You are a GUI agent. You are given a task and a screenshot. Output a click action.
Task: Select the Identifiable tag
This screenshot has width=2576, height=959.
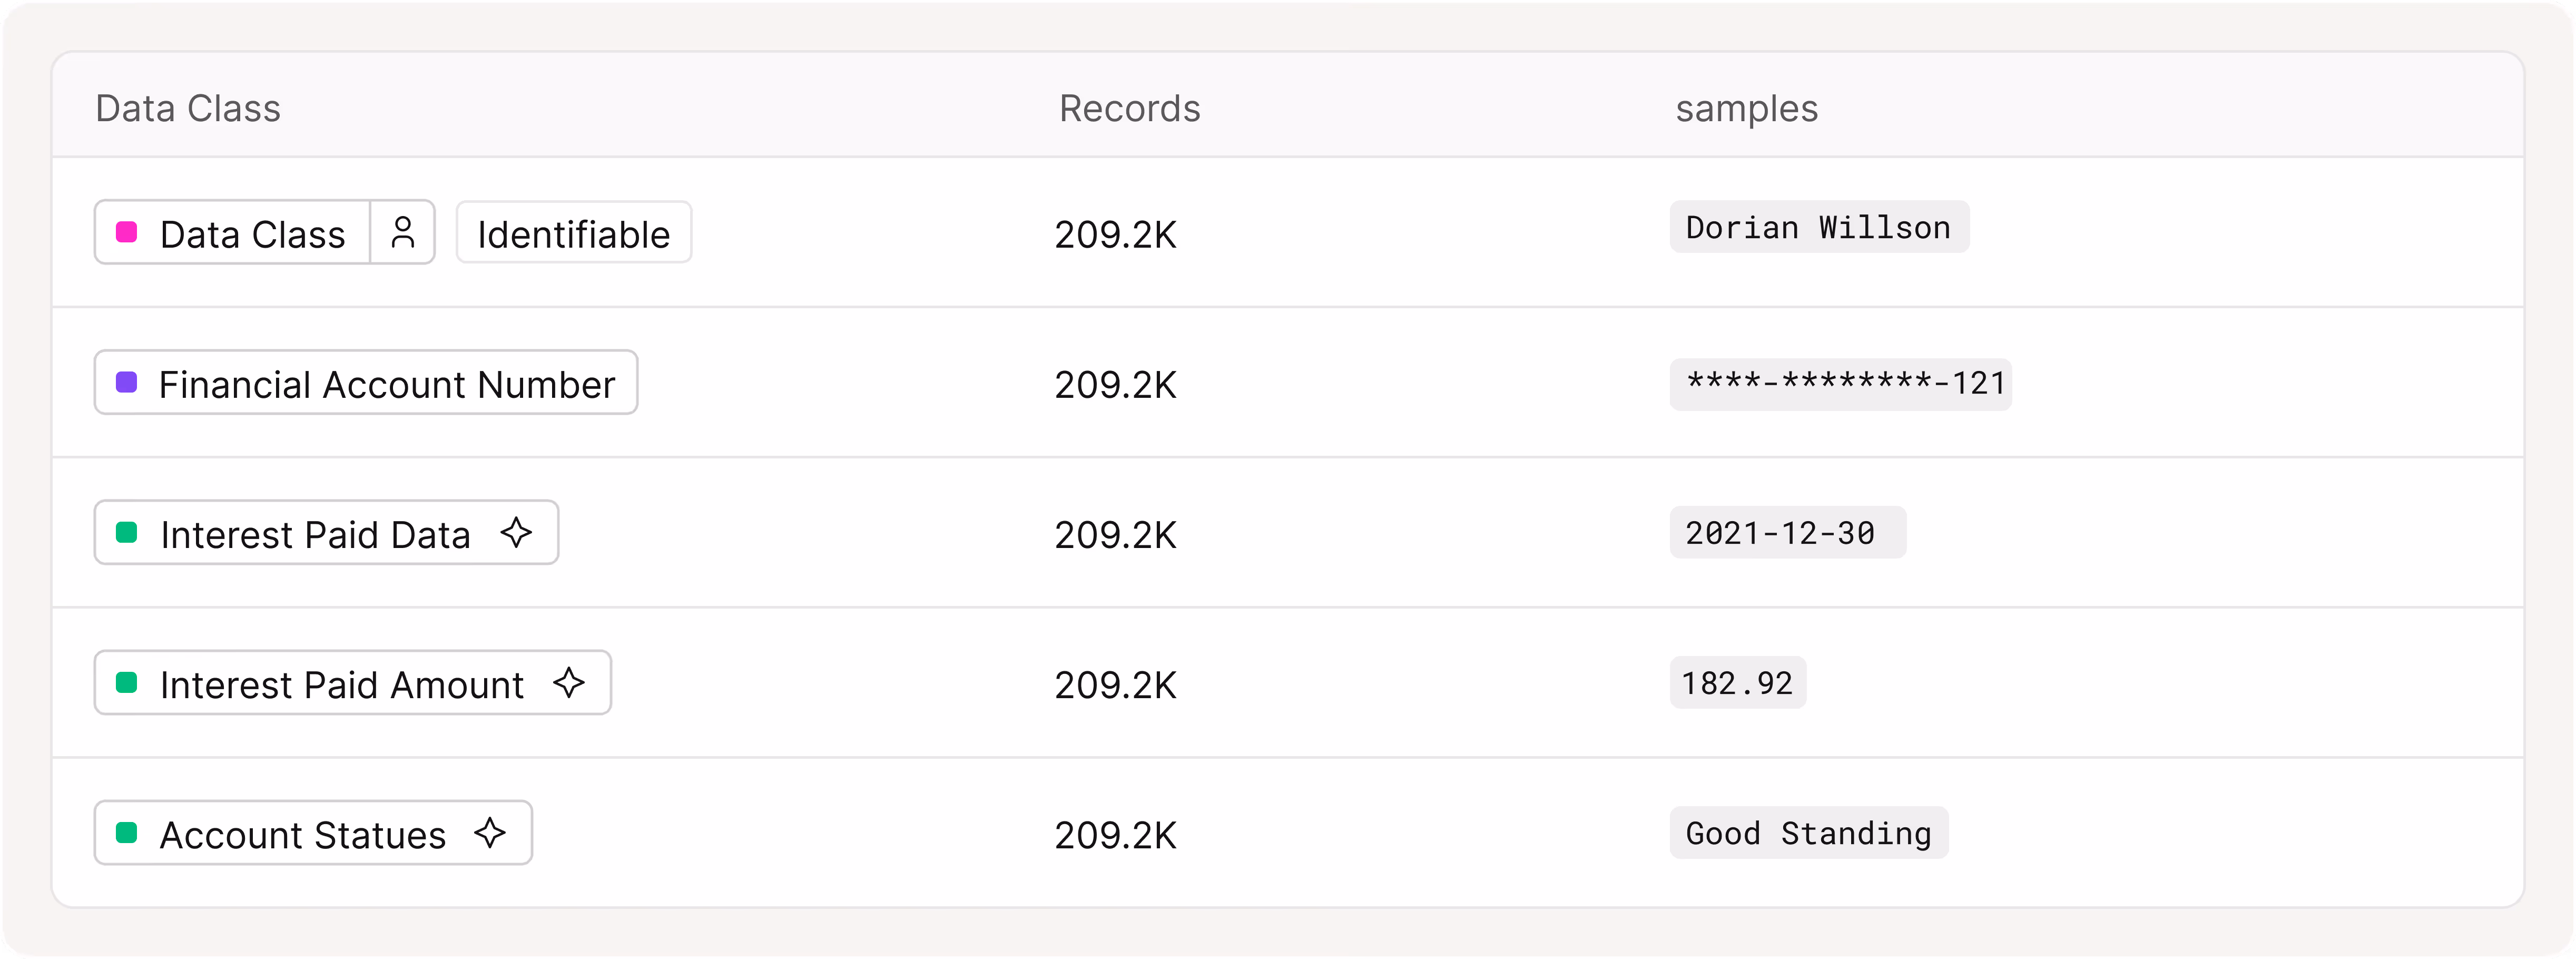574,233
